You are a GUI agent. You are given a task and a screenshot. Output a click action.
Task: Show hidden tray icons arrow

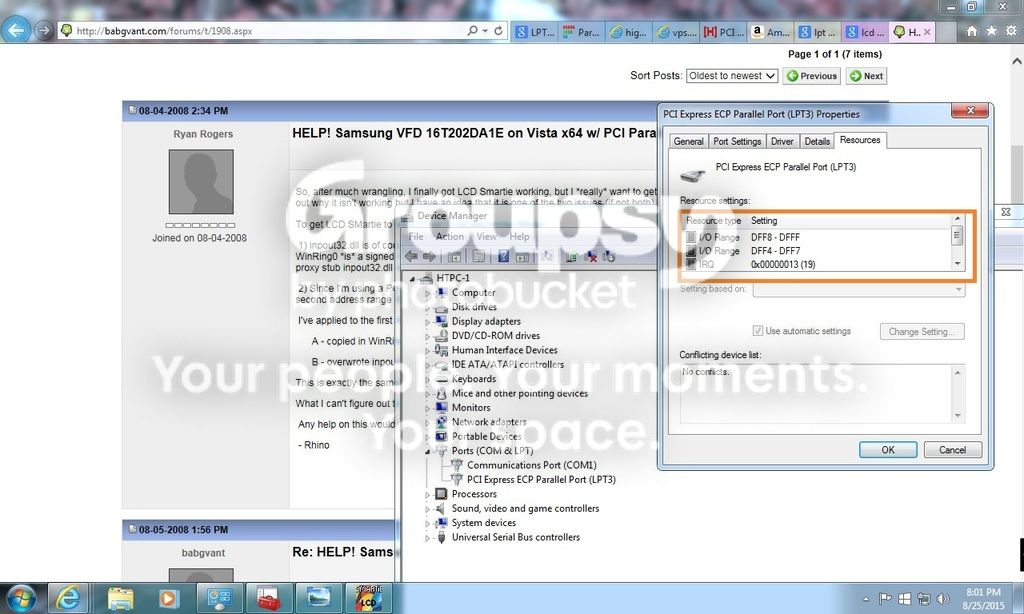(x=866, y=599)
